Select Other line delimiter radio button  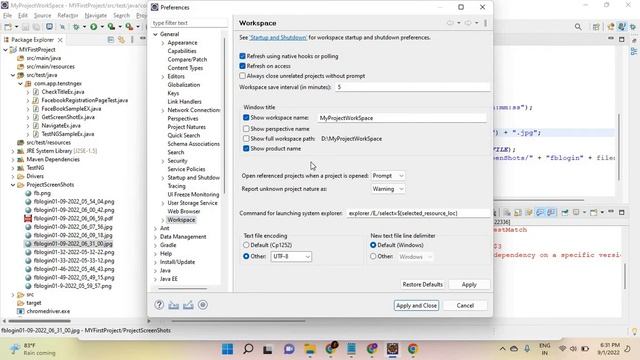[x=373, y=256]
